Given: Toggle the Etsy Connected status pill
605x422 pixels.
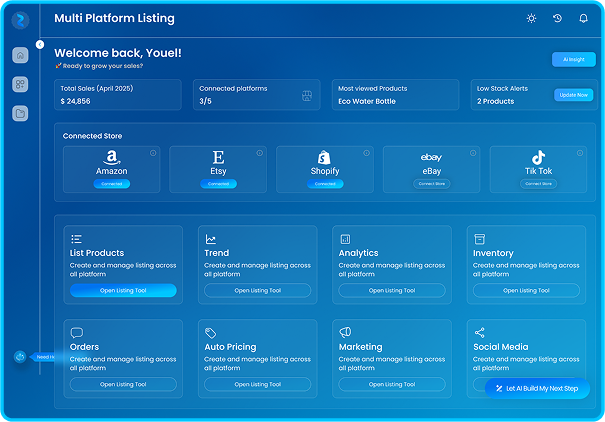Looking at the screenshot, I should [x=218, y=184].
